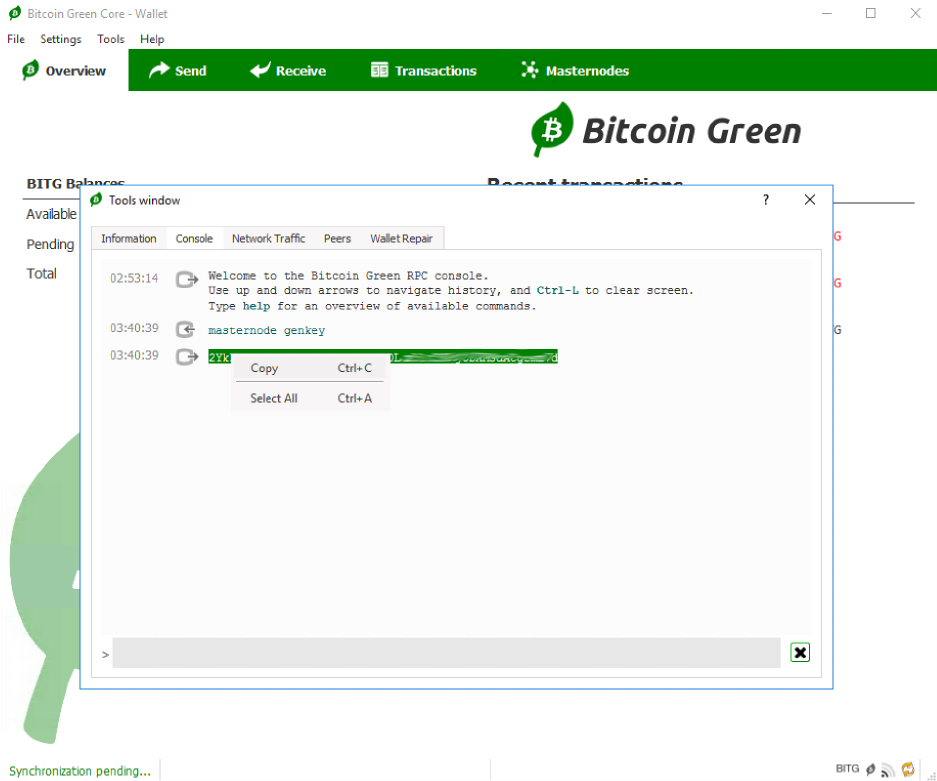Click the Bitcoin Green logo on overview
This screenshot has width=937, height=781.
tap(666, 130)
